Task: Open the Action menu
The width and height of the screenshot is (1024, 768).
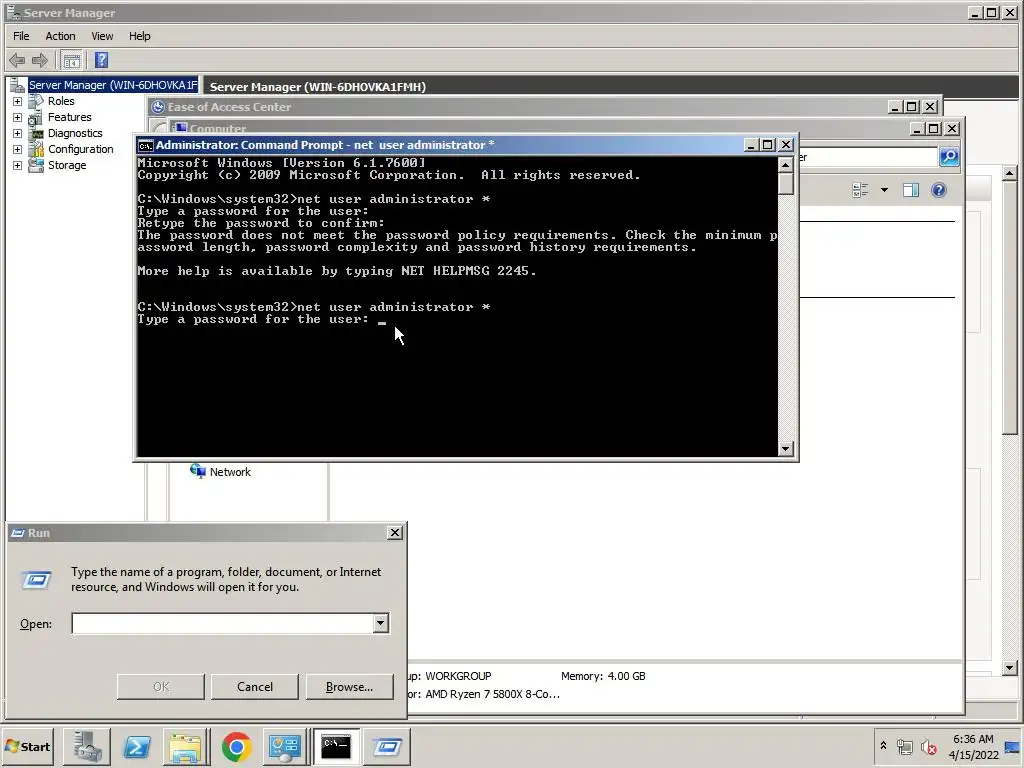Action: 60,36
